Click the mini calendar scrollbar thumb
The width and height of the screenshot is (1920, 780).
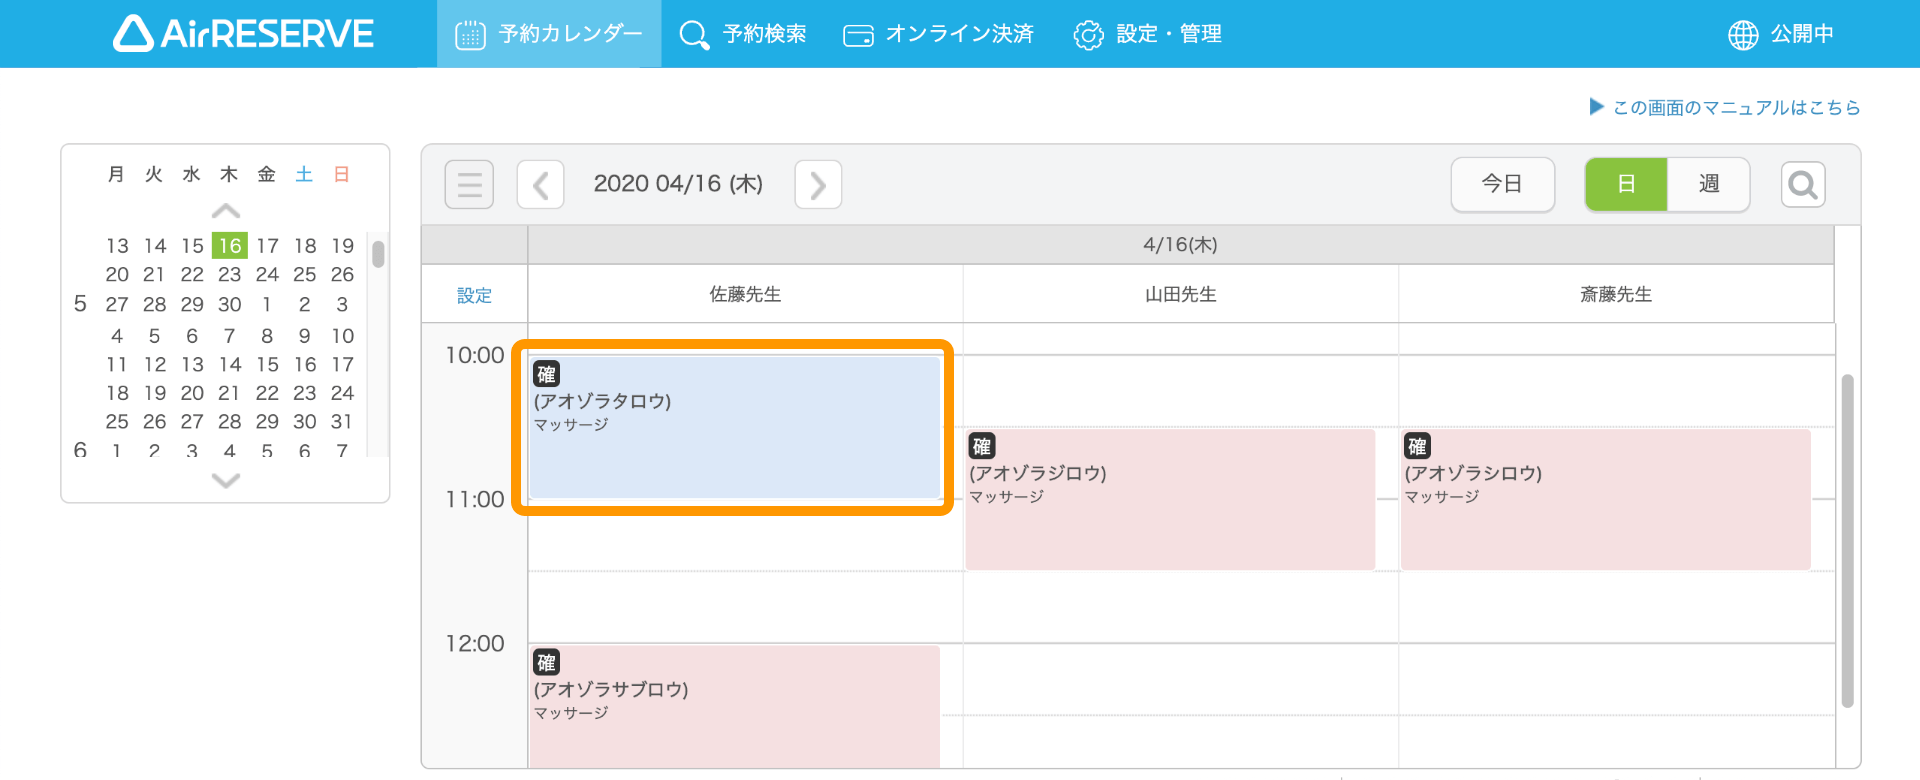pos(378,253)
